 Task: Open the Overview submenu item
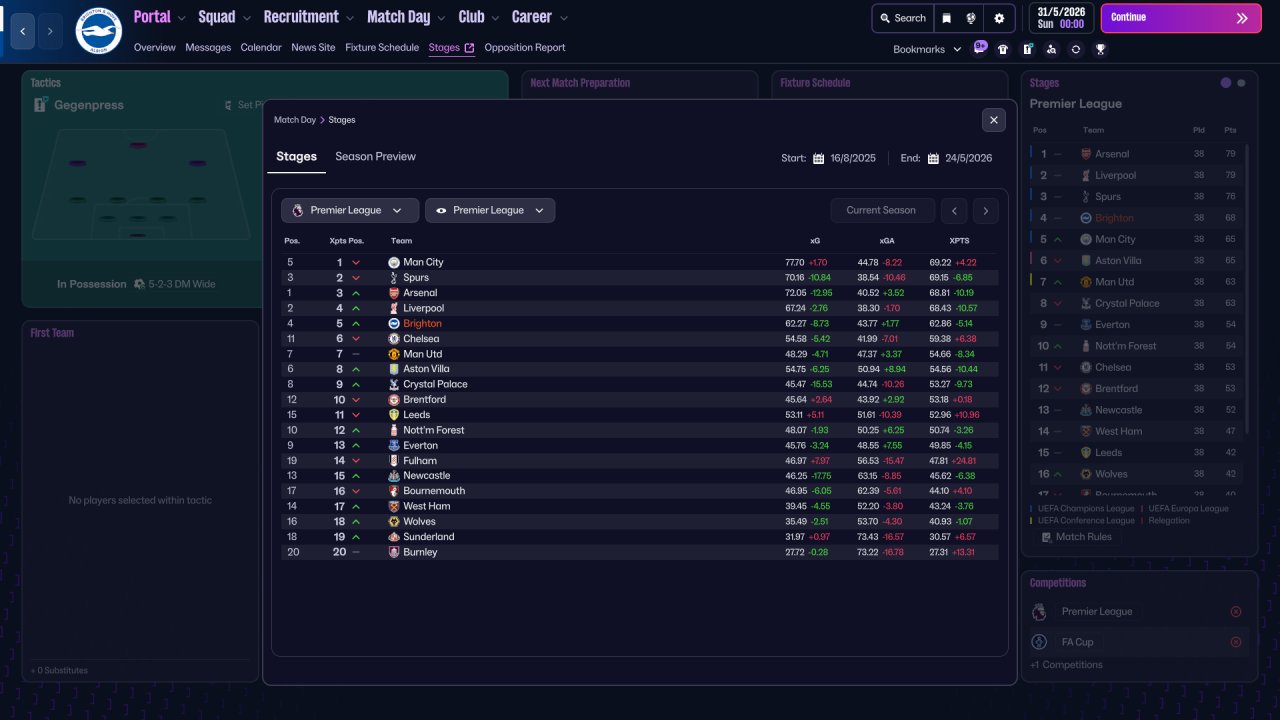pyautogui.click(x=155, y=47)
